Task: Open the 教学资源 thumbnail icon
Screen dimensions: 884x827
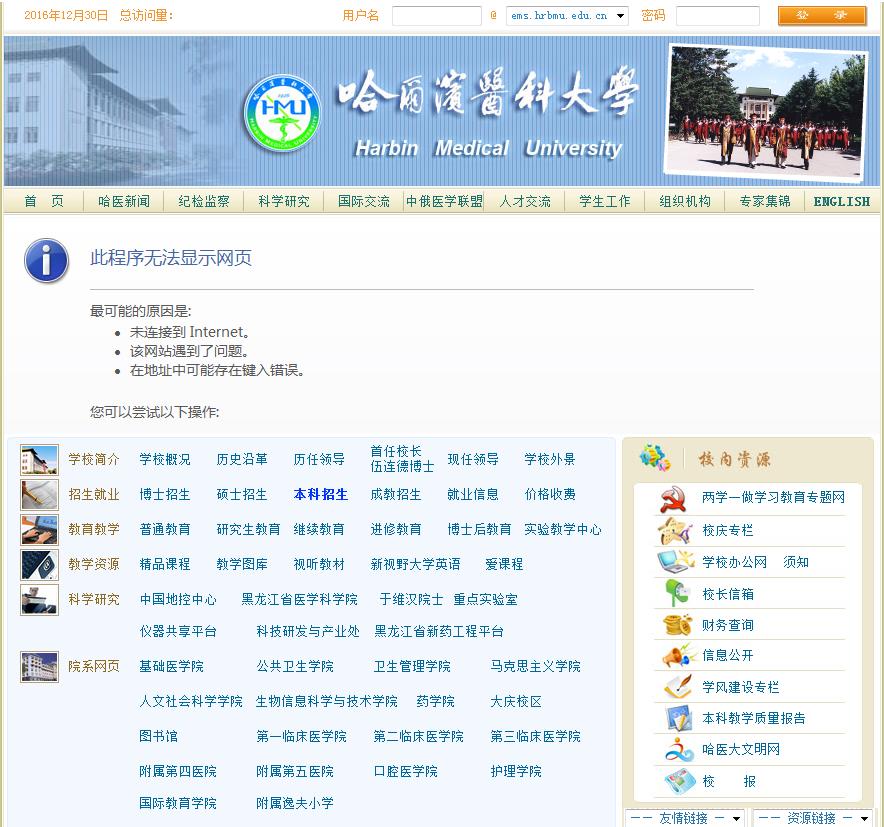Action: point(39,564)
